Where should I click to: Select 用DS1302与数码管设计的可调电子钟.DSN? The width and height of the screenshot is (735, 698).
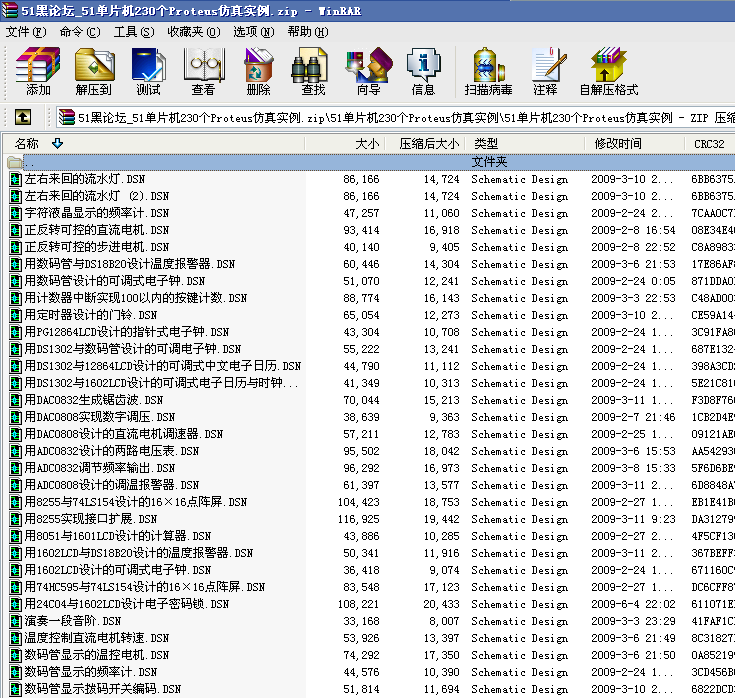(x=133, y=349)
